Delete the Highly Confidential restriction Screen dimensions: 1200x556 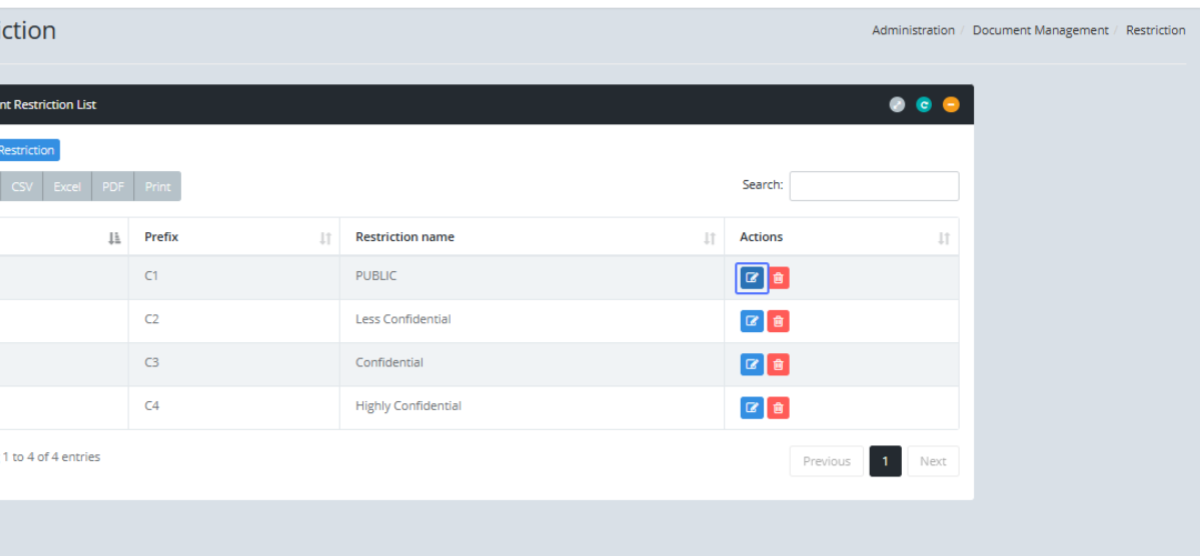coord(779,408)
